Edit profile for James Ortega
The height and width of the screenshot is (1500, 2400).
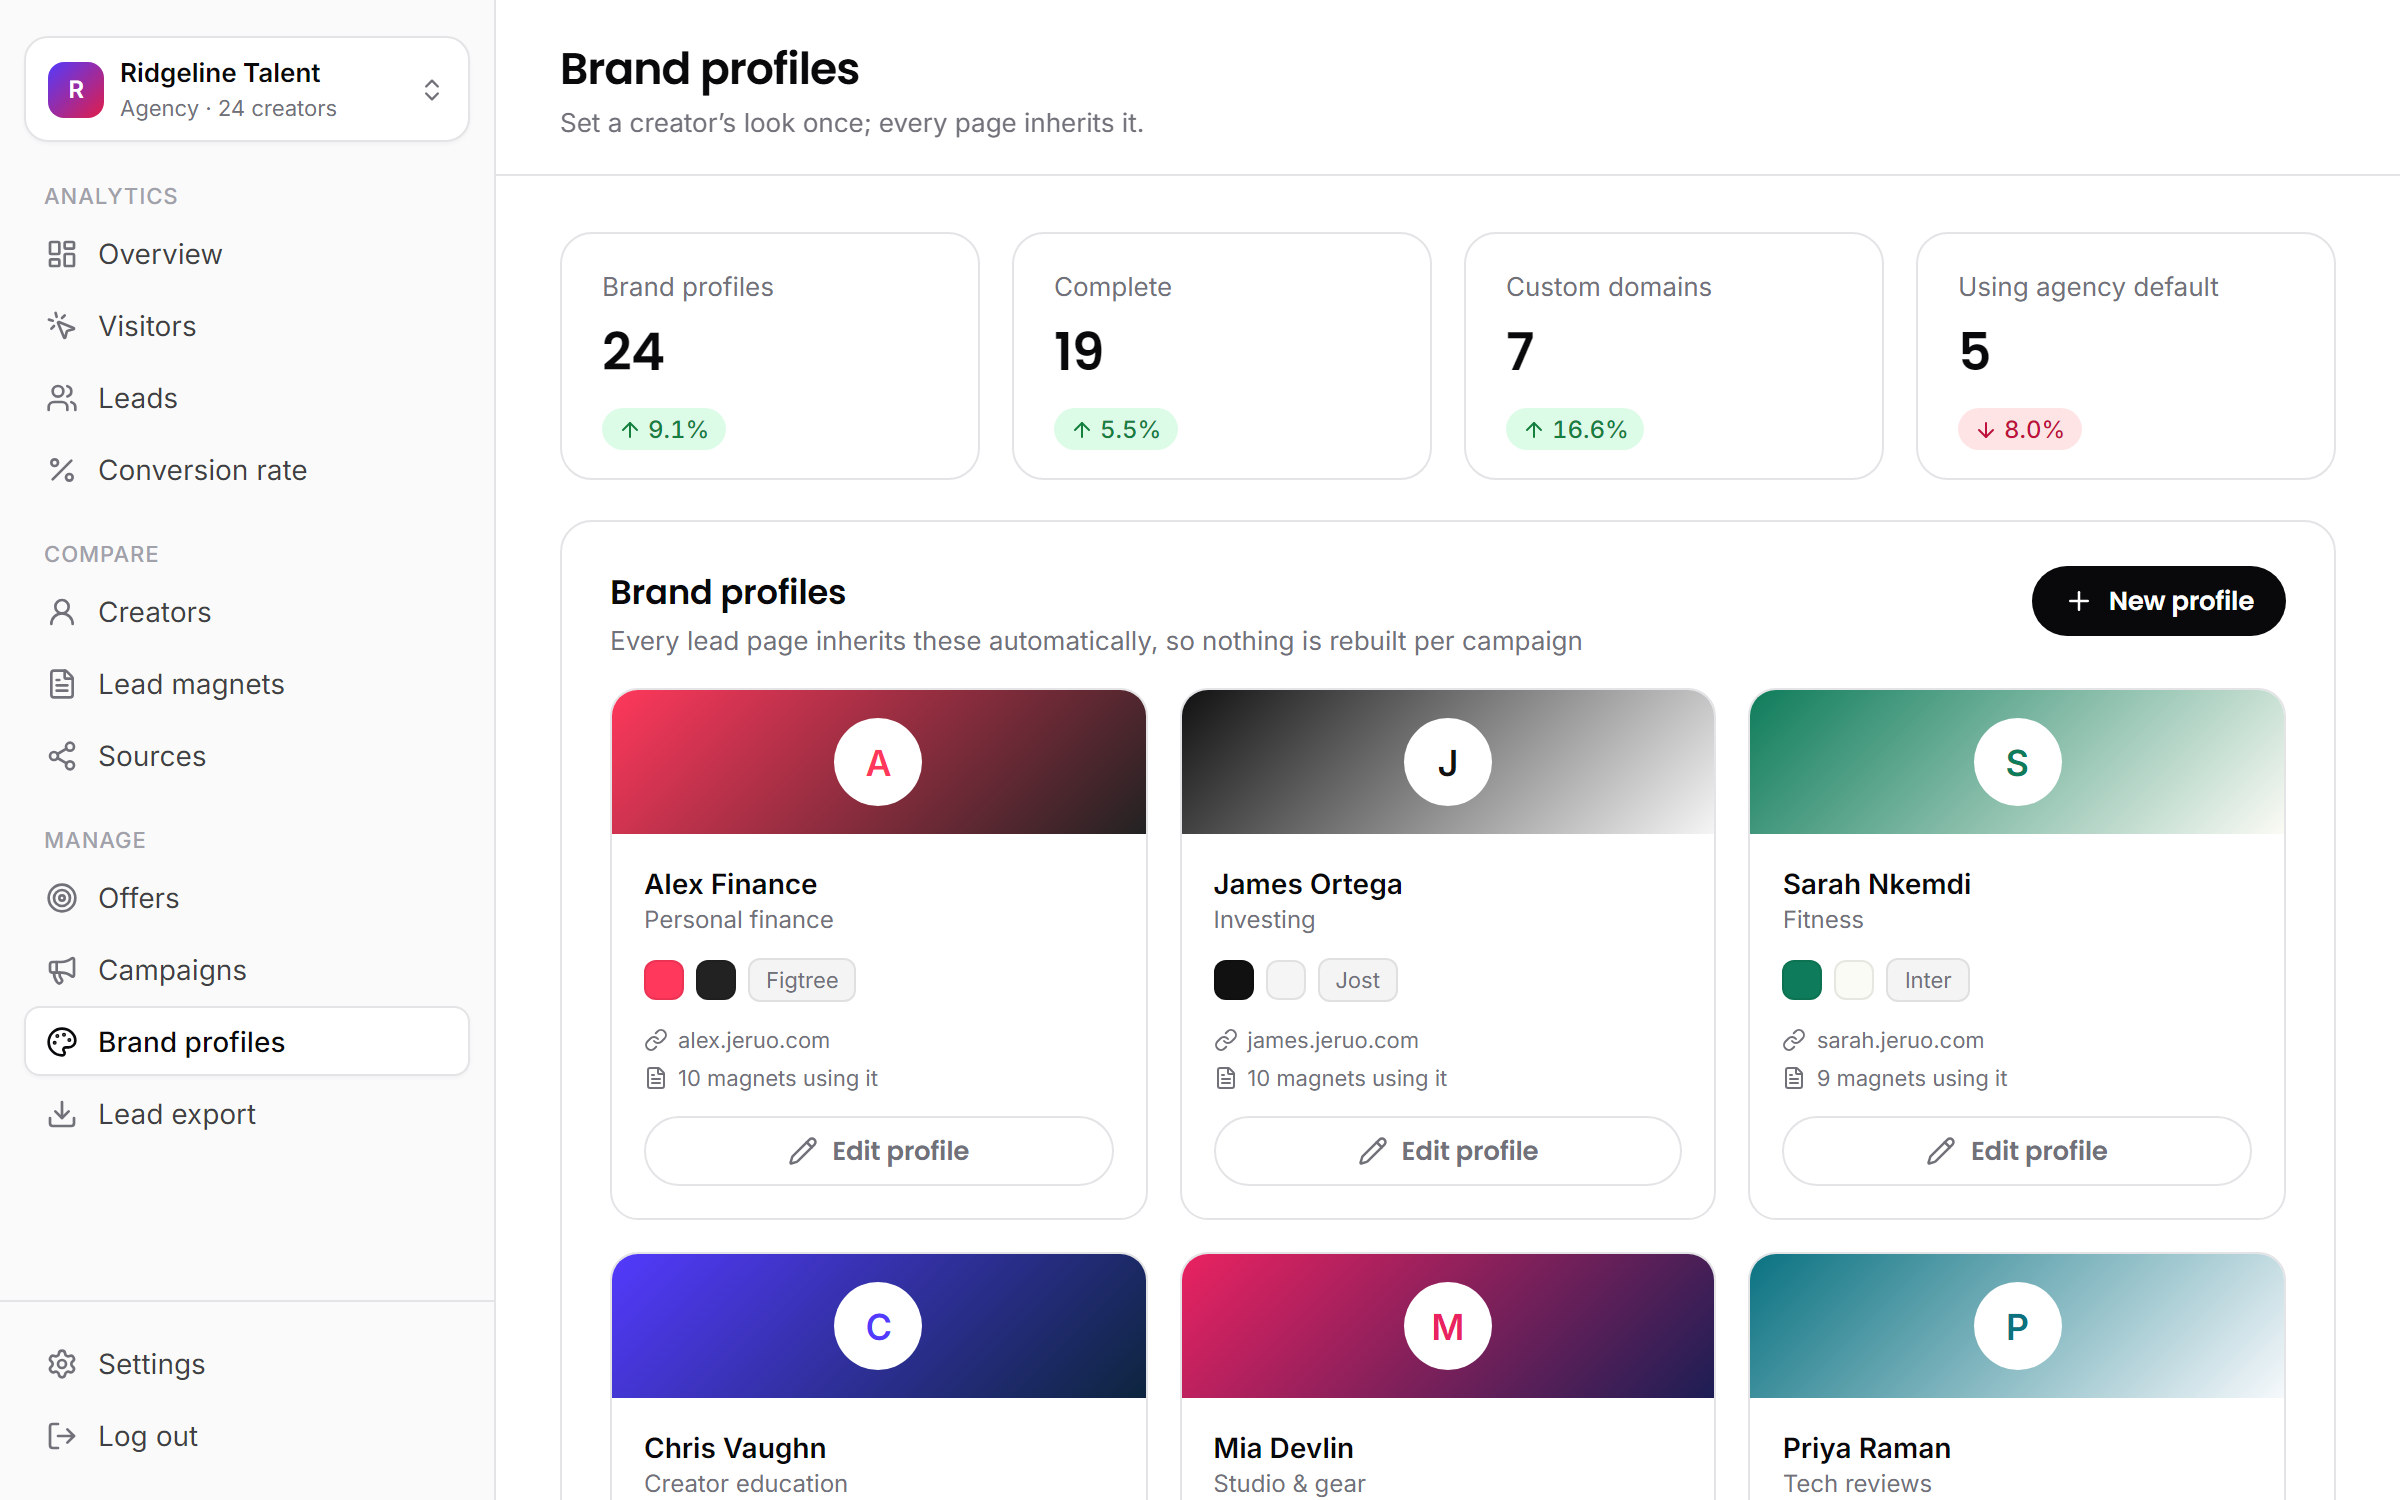coord(1447,1151)
